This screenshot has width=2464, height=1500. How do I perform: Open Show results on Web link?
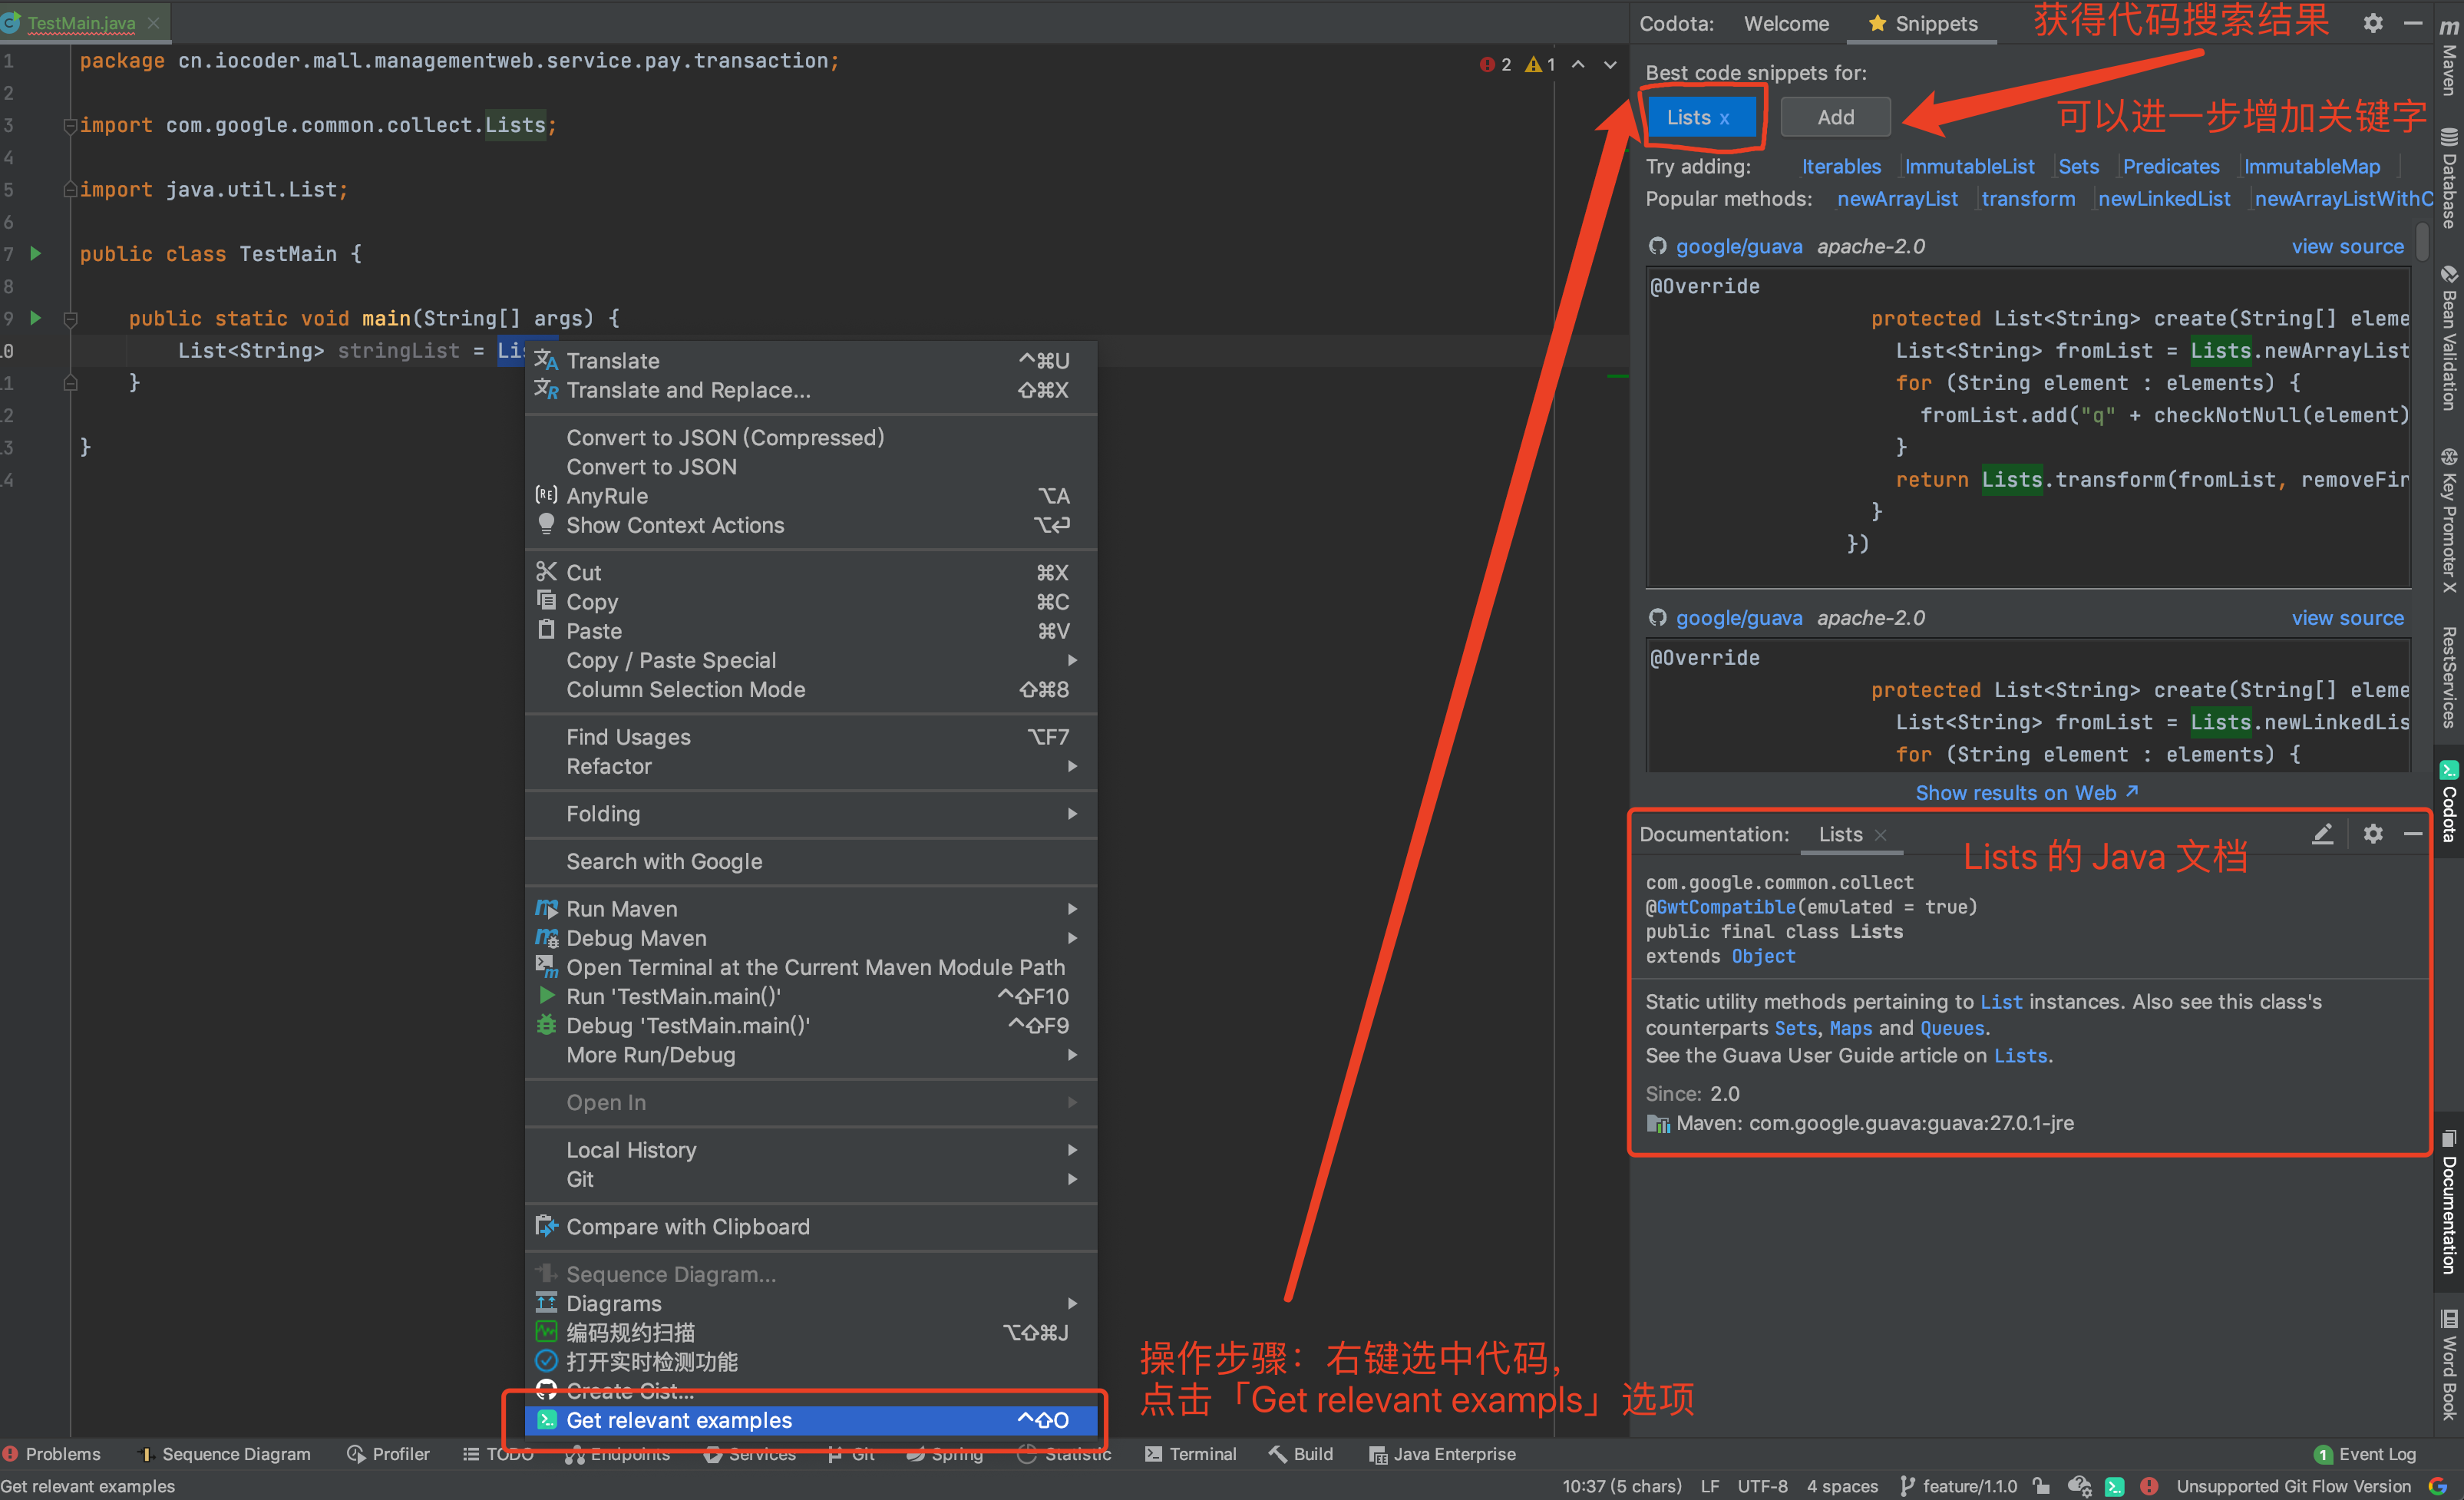tap(2027, 792)
